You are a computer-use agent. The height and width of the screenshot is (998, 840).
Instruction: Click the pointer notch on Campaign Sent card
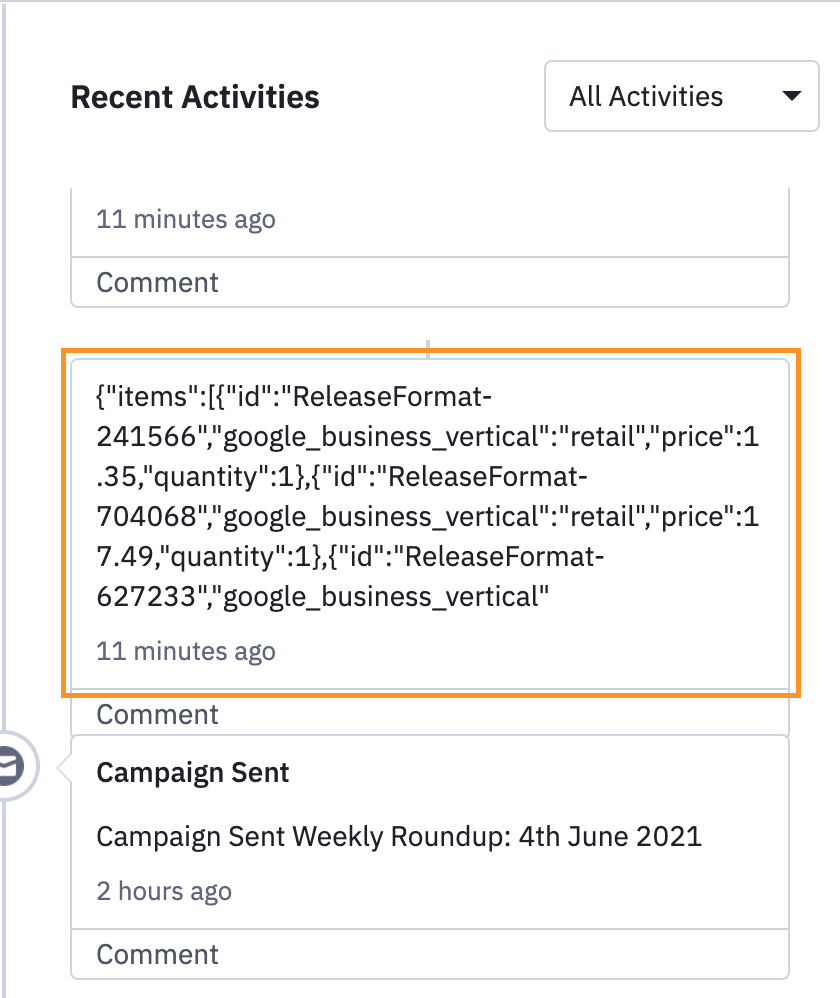coord(62,769)
